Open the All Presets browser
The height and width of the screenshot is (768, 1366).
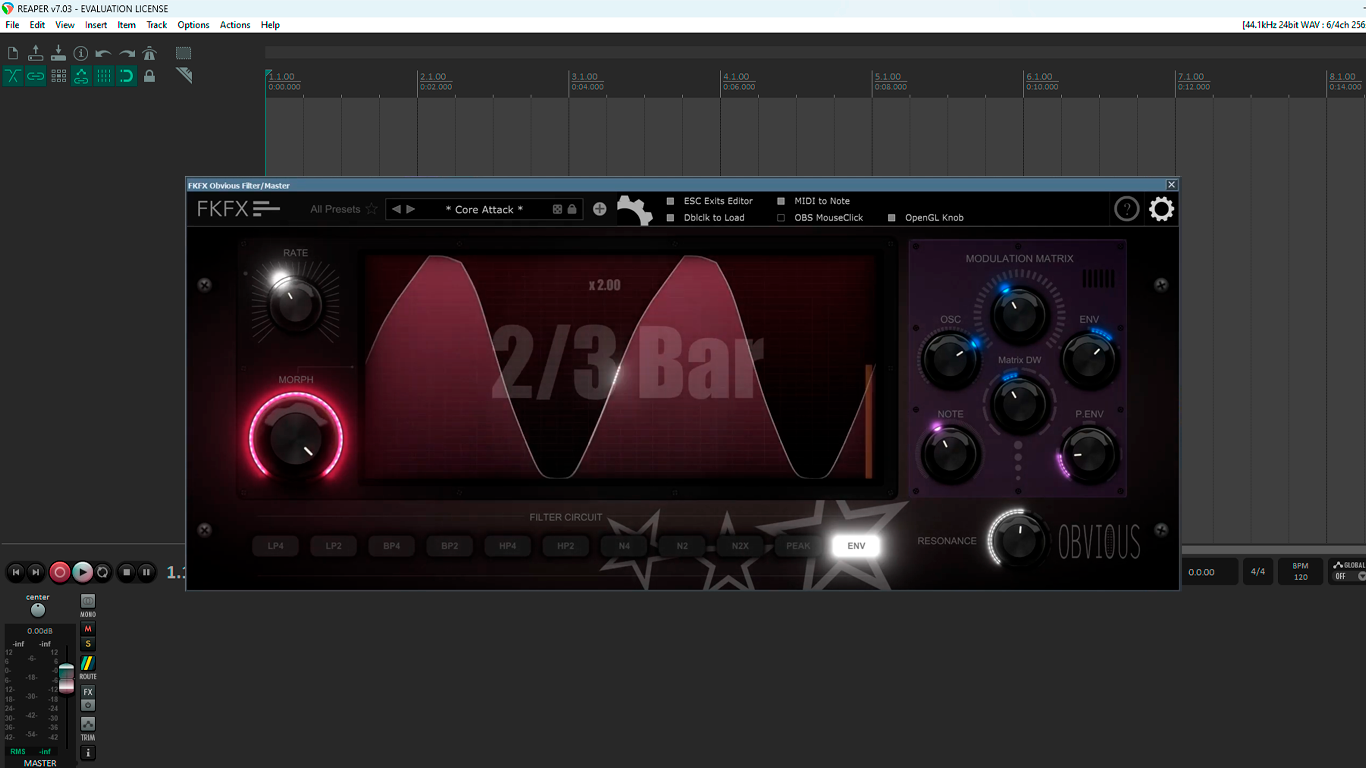(335, 209)
